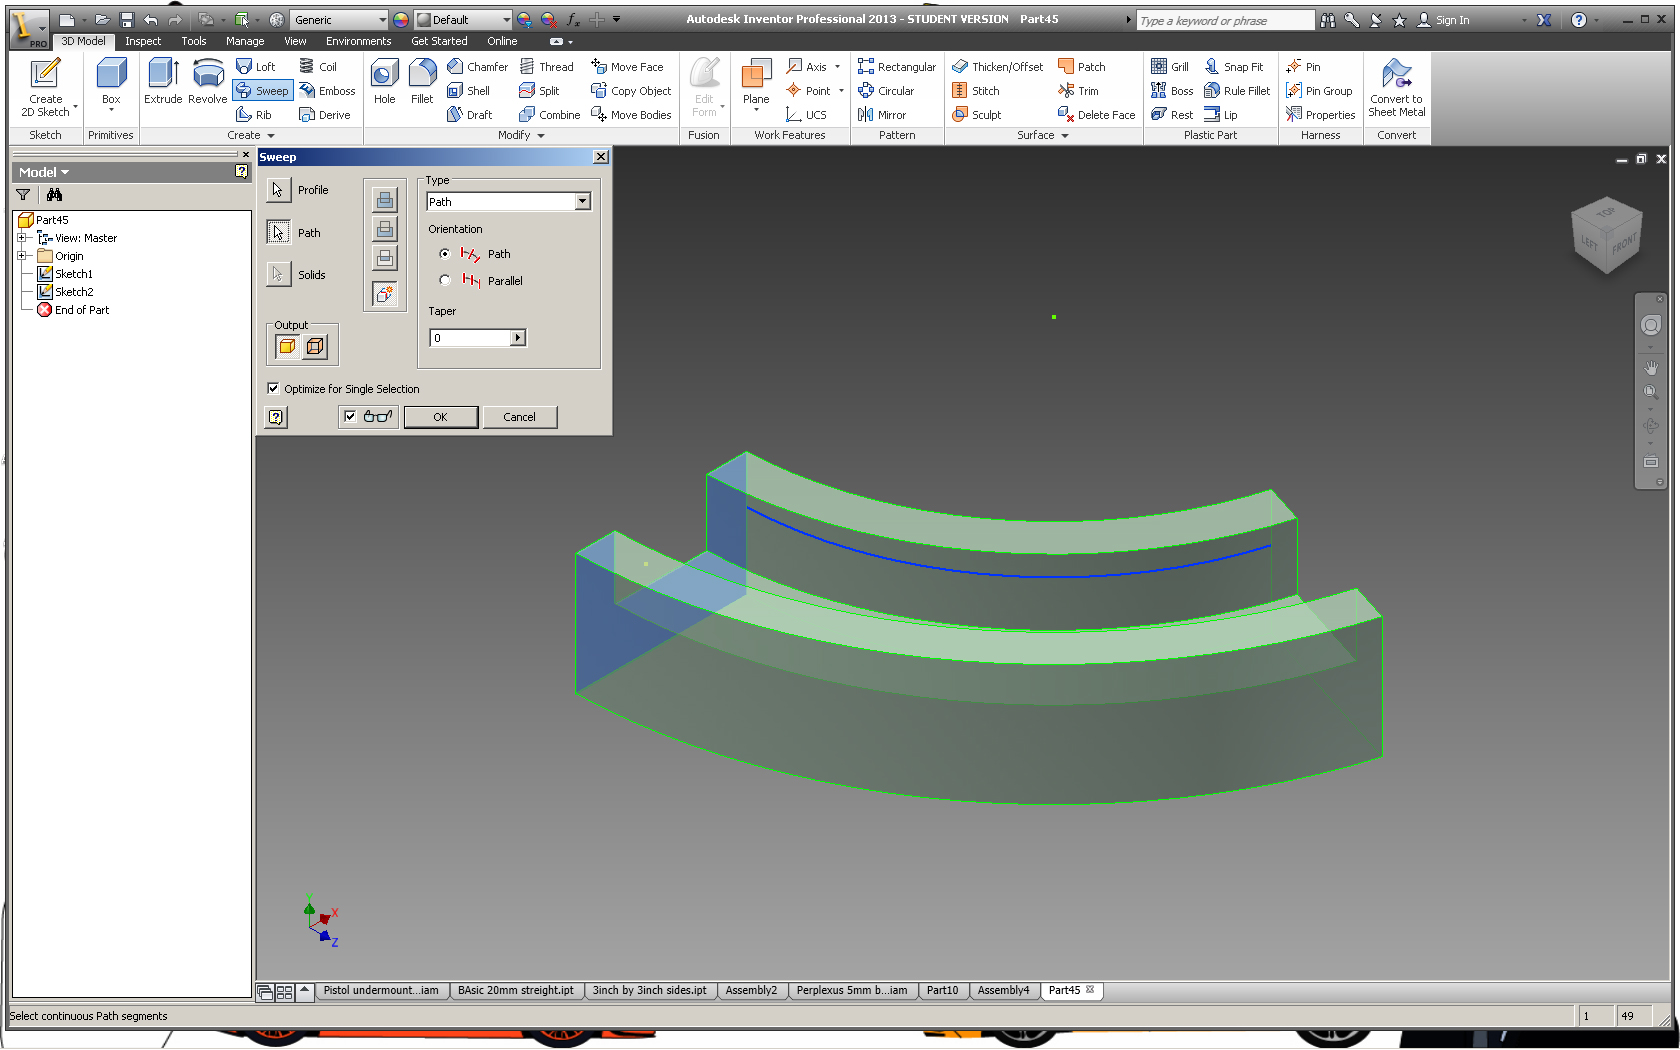Open the Plane work feature dropdown
Screen dimensions: 1680x1050
point(756,110)
